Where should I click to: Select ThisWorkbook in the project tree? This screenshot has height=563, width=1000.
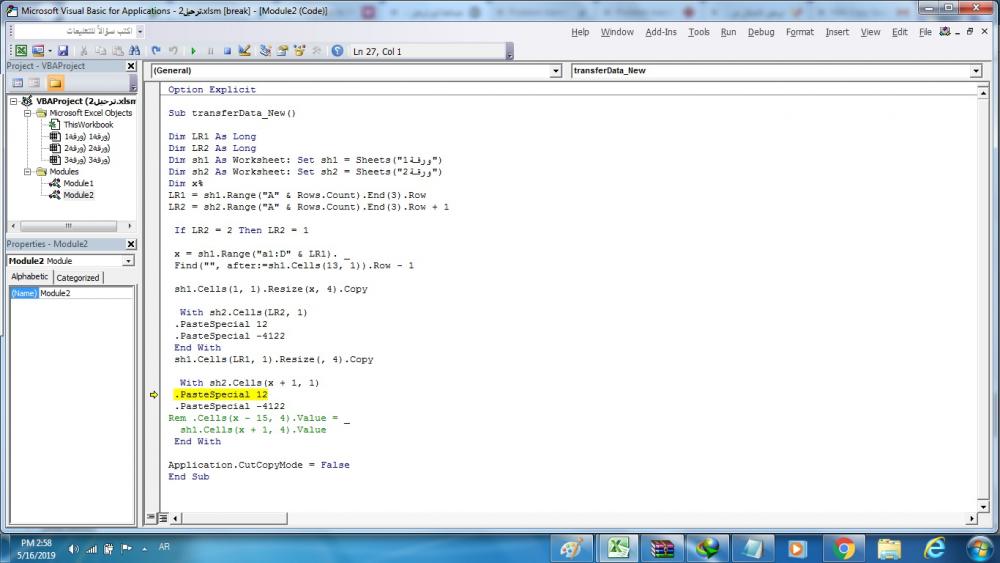click(x=88, y=124)
